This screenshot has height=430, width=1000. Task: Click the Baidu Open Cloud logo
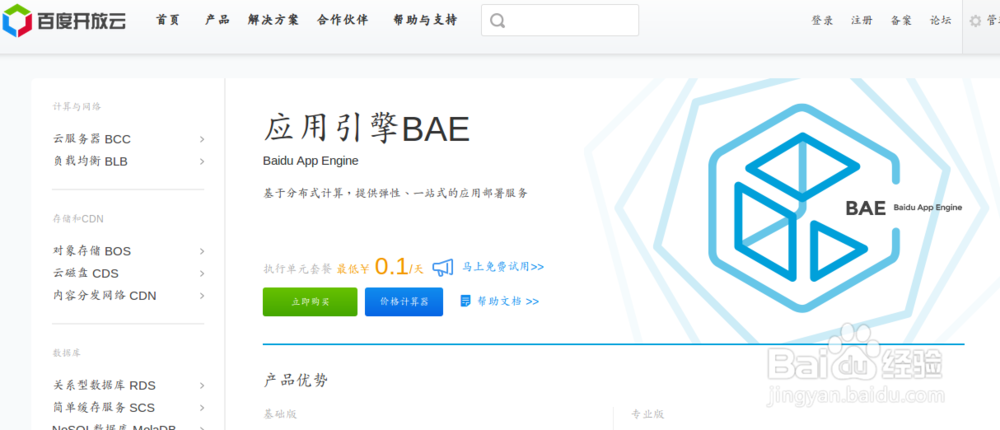[x=64, y=20]
